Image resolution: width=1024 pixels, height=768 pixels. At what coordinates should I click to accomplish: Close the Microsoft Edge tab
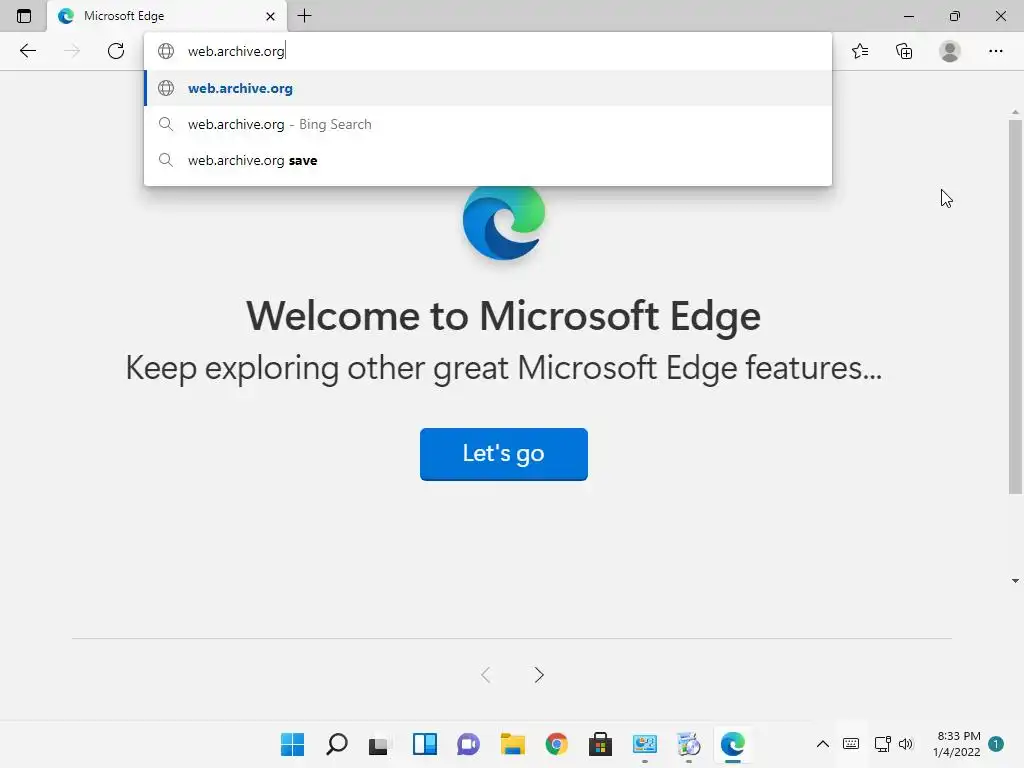[x=270, y=16]
